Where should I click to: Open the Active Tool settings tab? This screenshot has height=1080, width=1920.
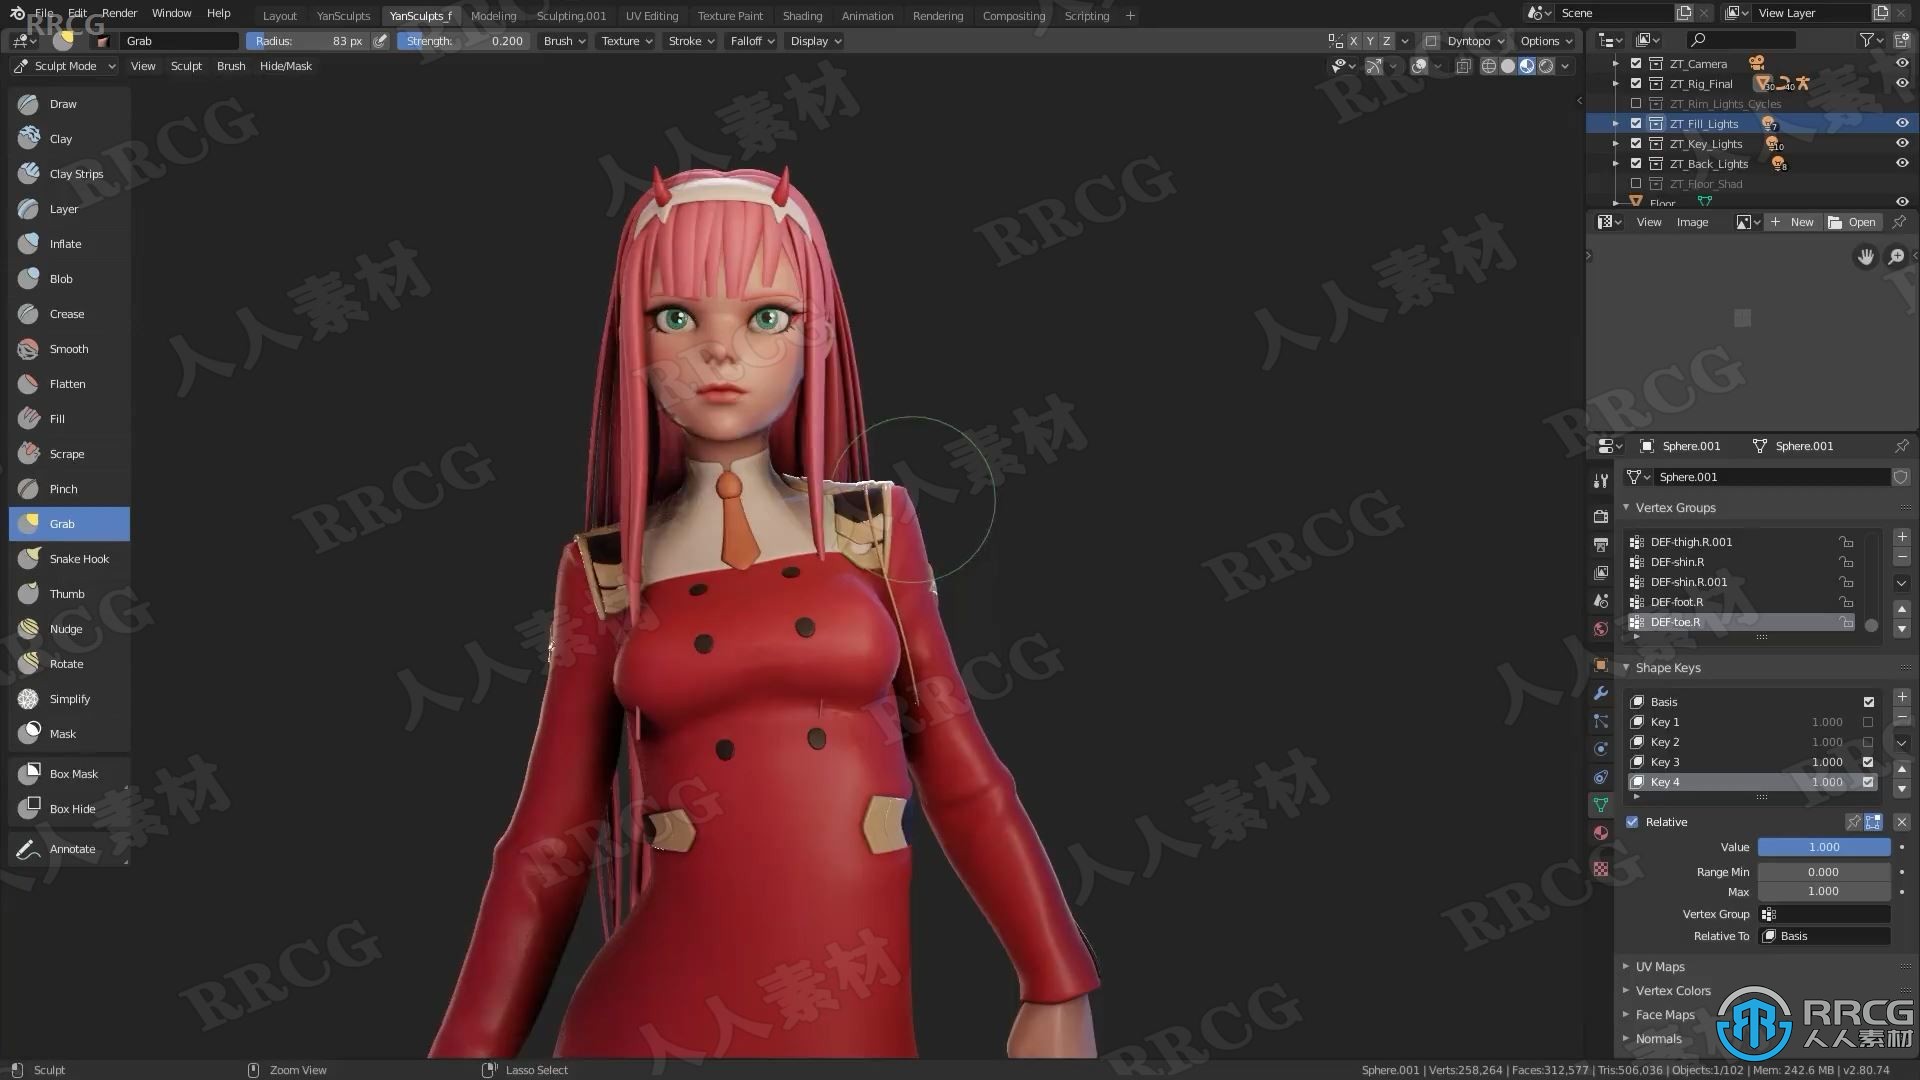[x=1601, y=481]
